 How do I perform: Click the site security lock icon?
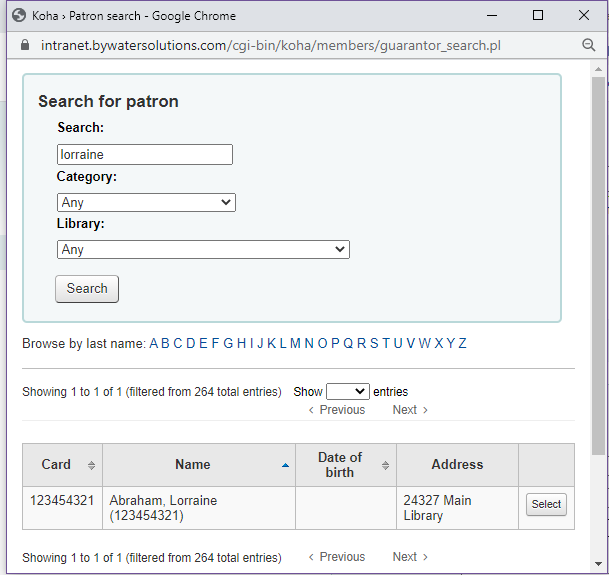pos(24,45)
